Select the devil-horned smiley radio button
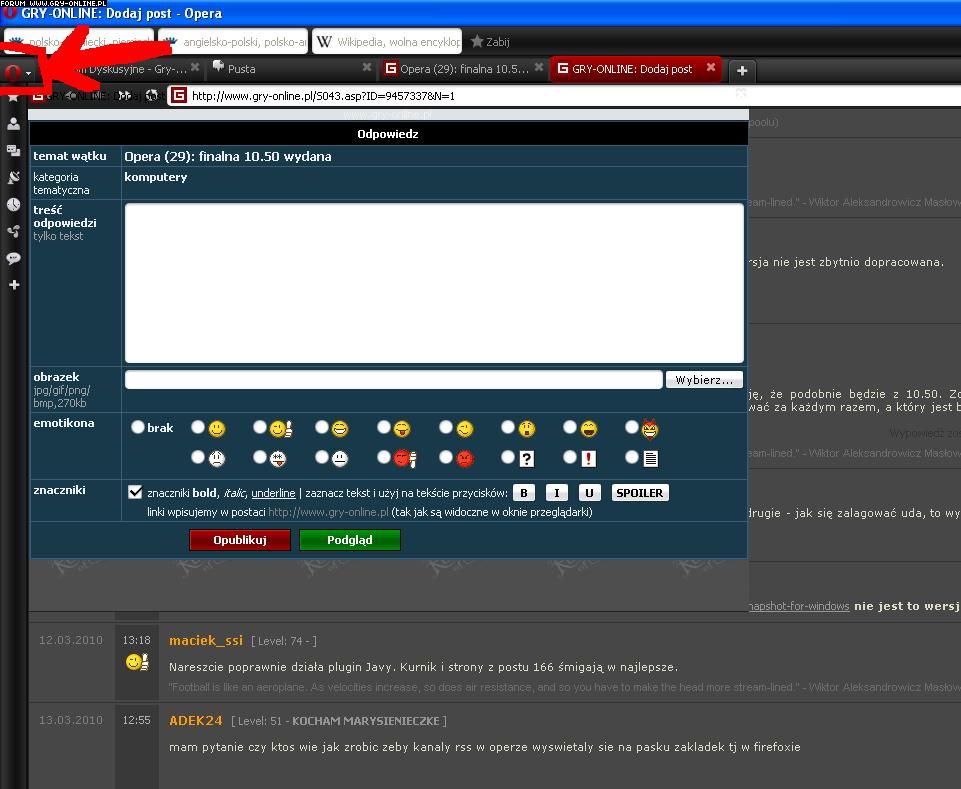Image resolution: width=961 pixels, height=789 pixels. click(x=631, y=427)
